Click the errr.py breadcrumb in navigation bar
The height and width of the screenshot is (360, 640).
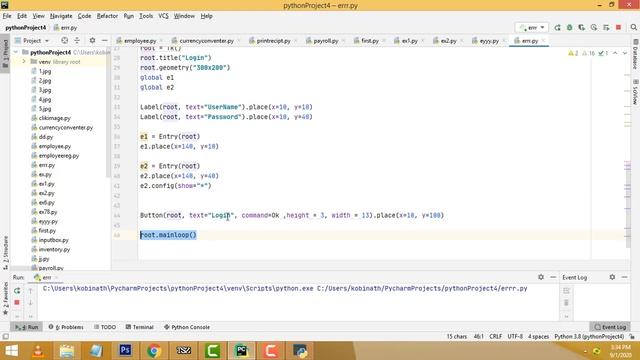coord(65,28)
